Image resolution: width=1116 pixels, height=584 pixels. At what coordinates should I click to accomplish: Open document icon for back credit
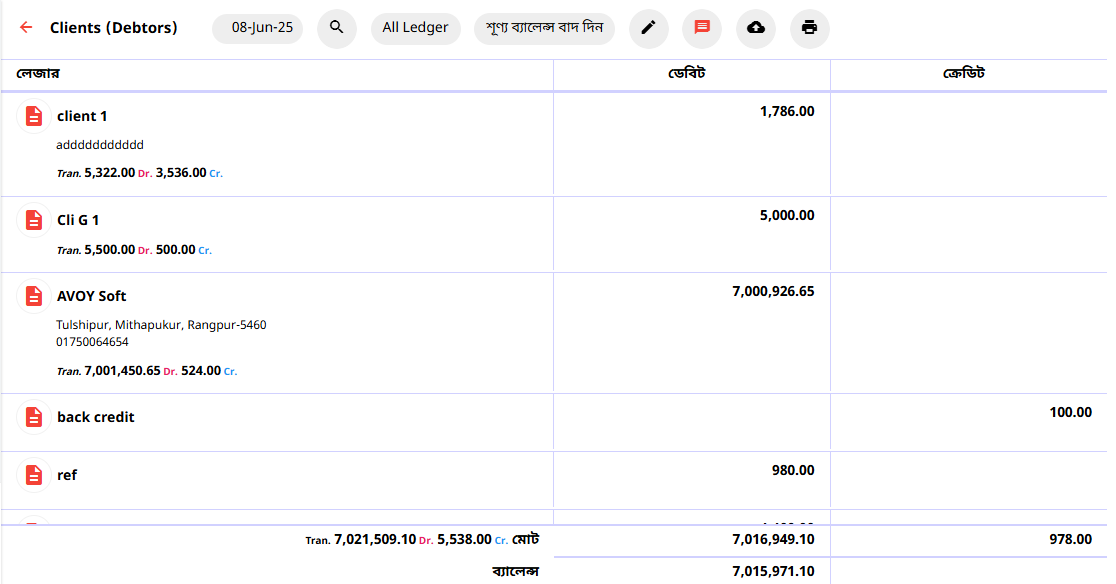click(x=33, y=417)
